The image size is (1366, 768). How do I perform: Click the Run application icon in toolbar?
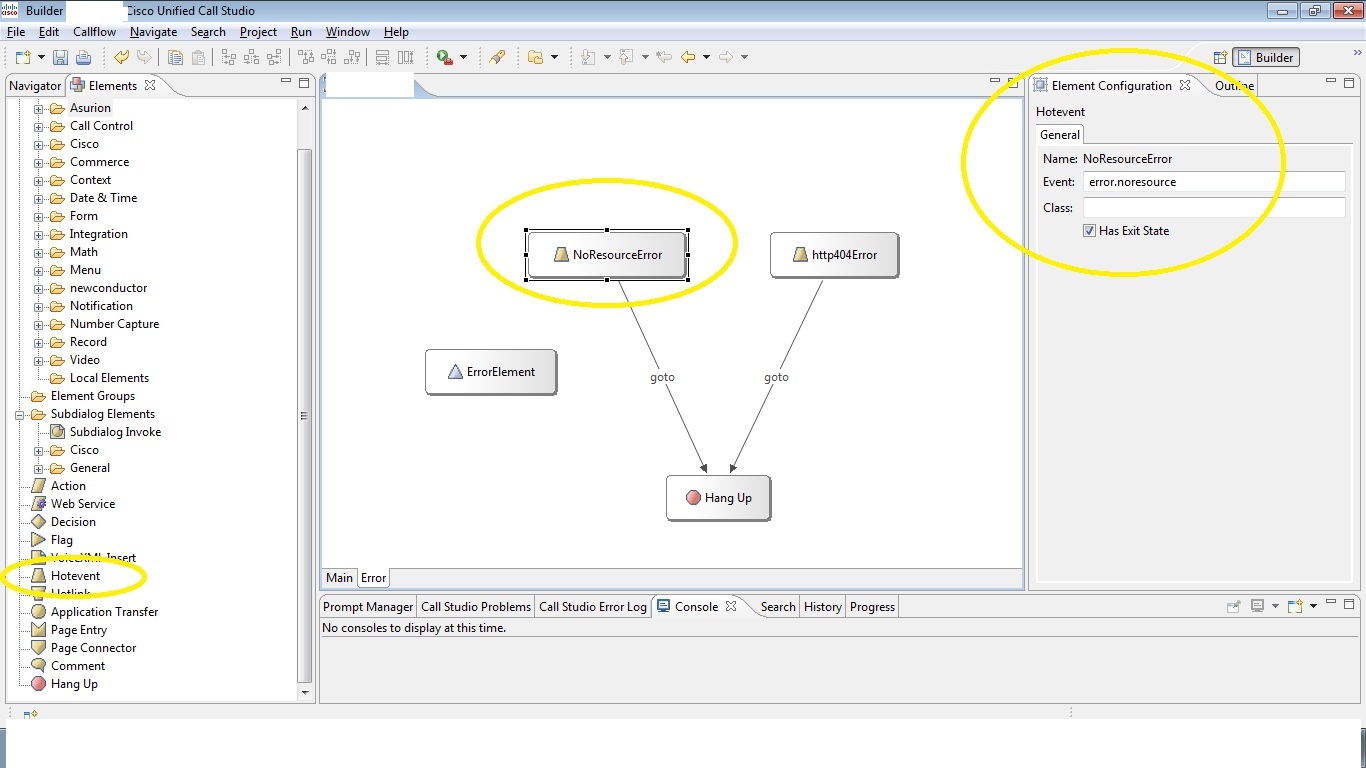[445, 57]
